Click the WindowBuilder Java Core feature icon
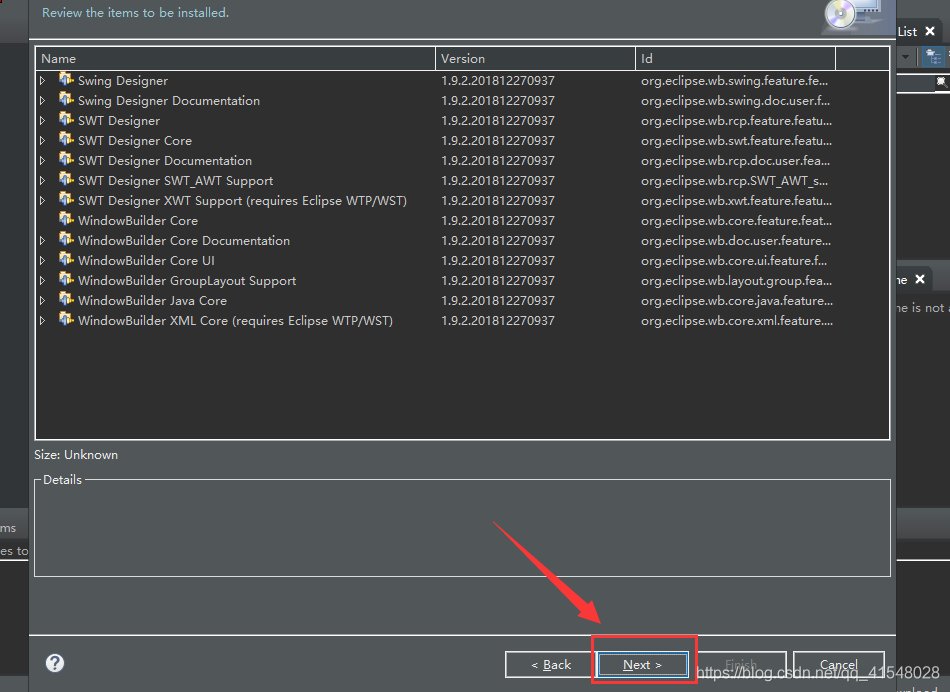 (66, 299)
